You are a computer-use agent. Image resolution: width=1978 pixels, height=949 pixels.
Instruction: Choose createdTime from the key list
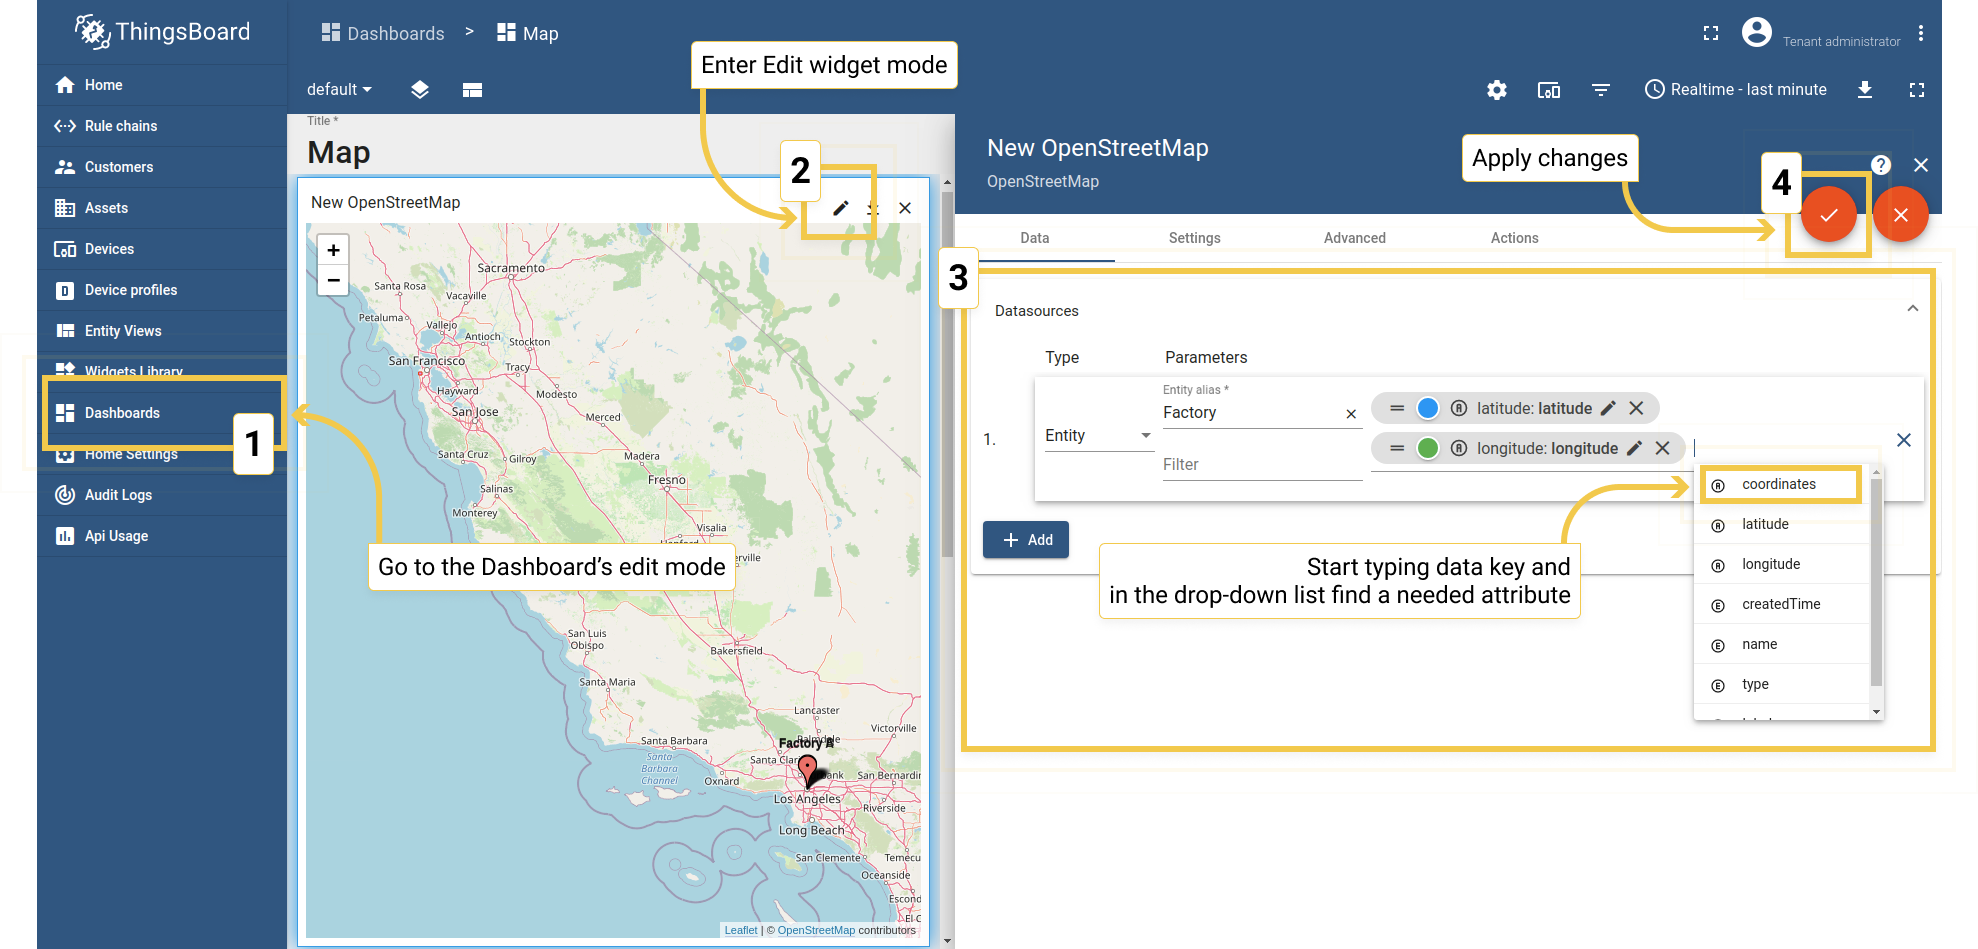tap(1780, 604)
